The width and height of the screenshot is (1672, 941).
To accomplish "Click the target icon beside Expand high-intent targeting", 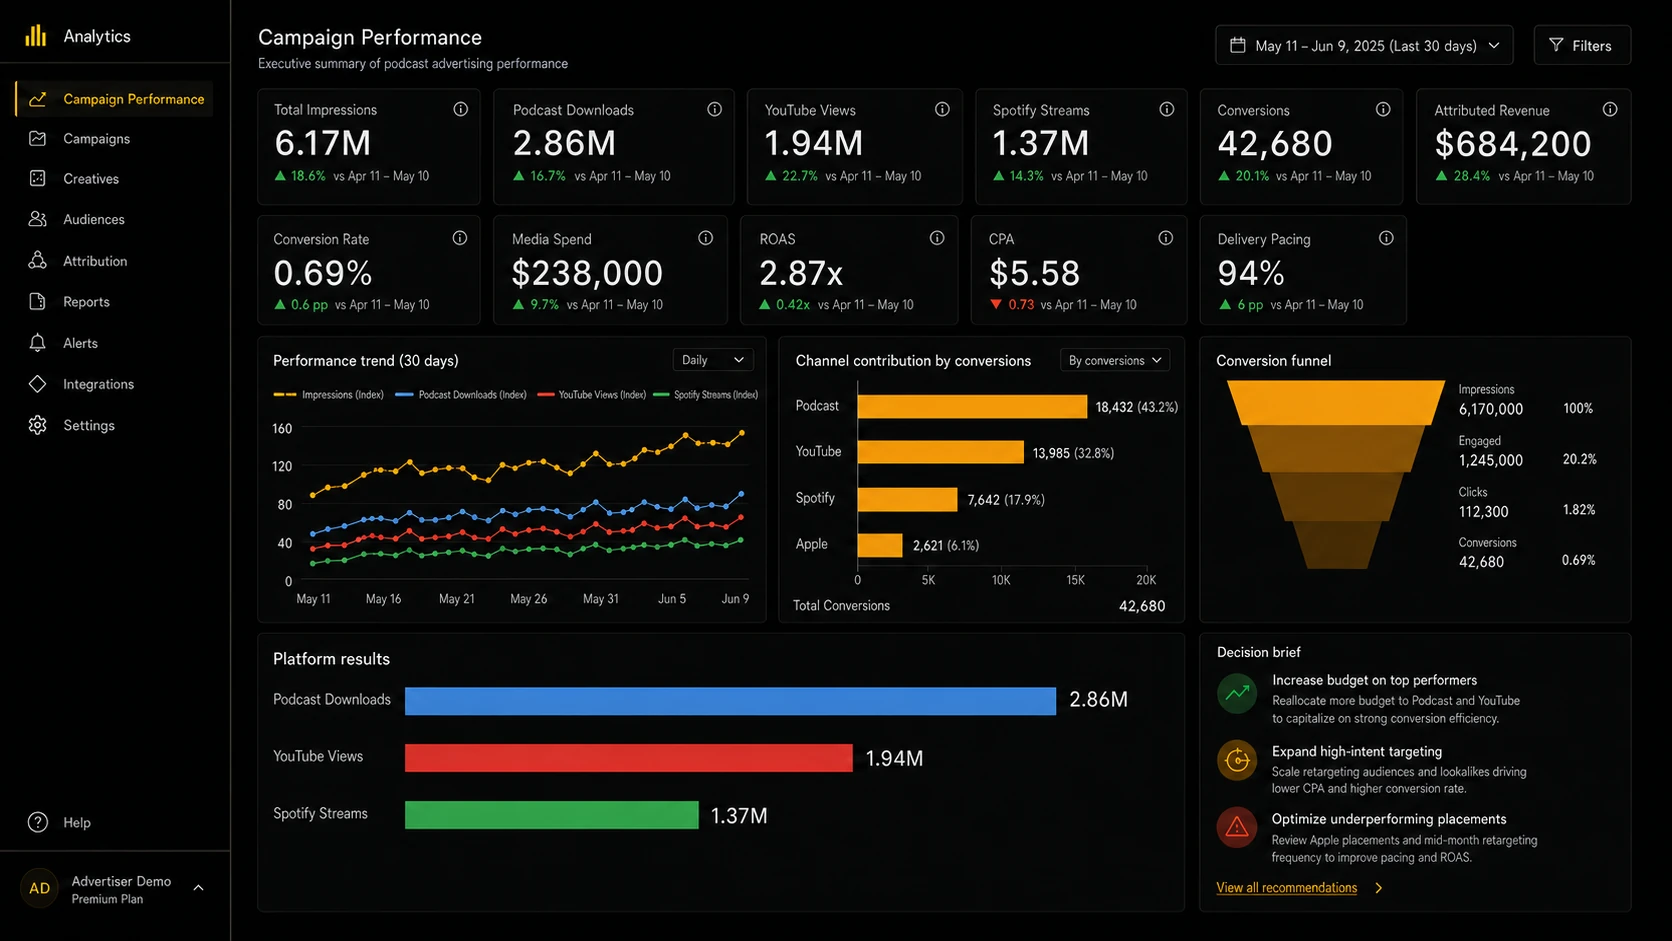I will 1237,760.
